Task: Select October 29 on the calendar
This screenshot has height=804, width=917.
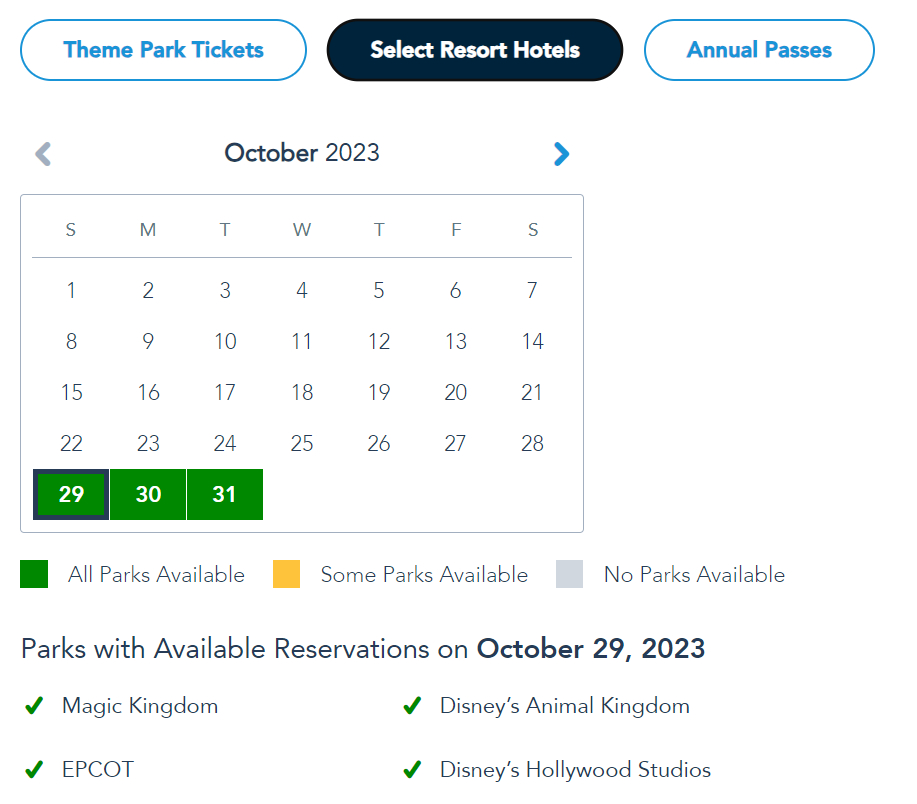Action: [x=71, y=494]
